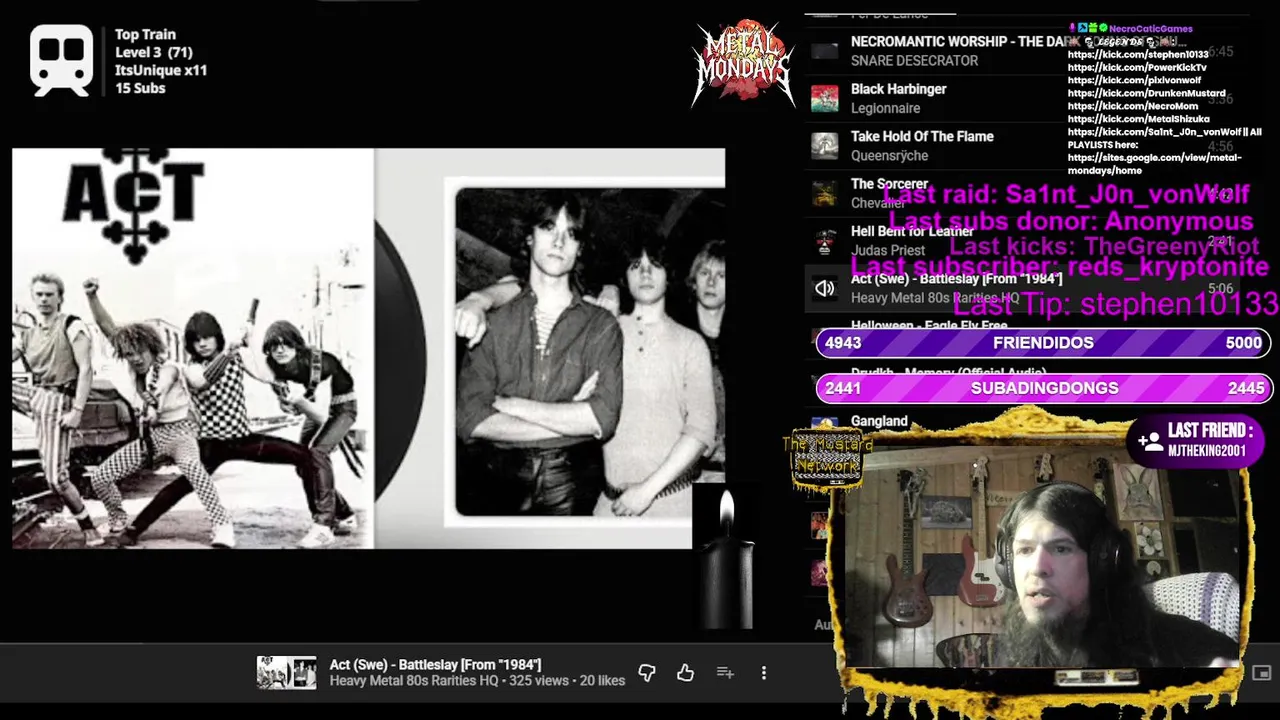Click kick.com/NecroMom link in chat
1280x720 pixels.
(x=1133, y=106)
